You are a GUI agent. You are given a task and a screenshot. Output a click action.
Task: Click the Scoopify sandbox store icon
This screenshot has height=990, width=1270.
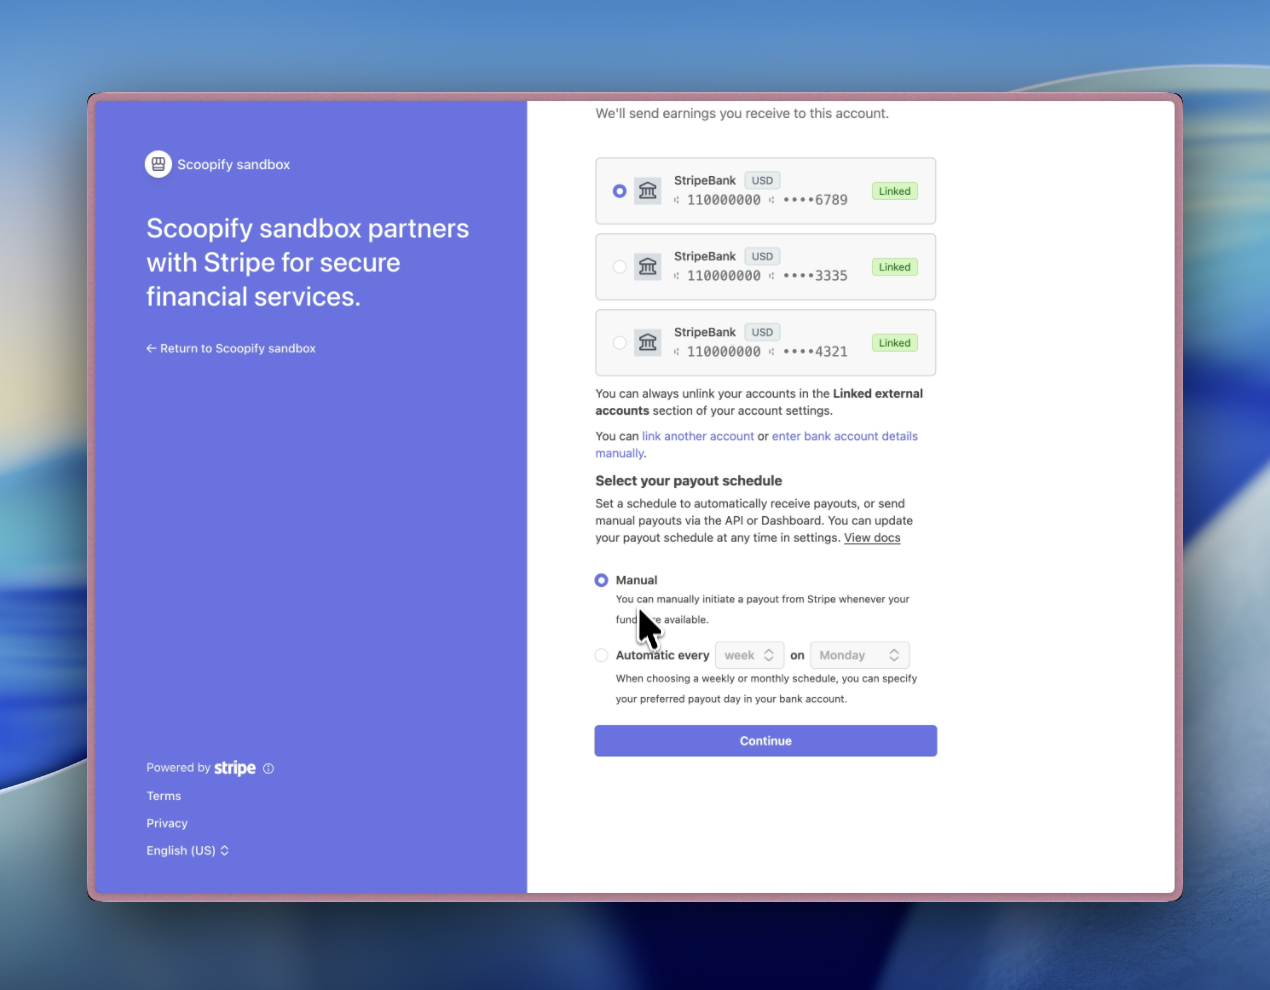click(x=158, y=164)
